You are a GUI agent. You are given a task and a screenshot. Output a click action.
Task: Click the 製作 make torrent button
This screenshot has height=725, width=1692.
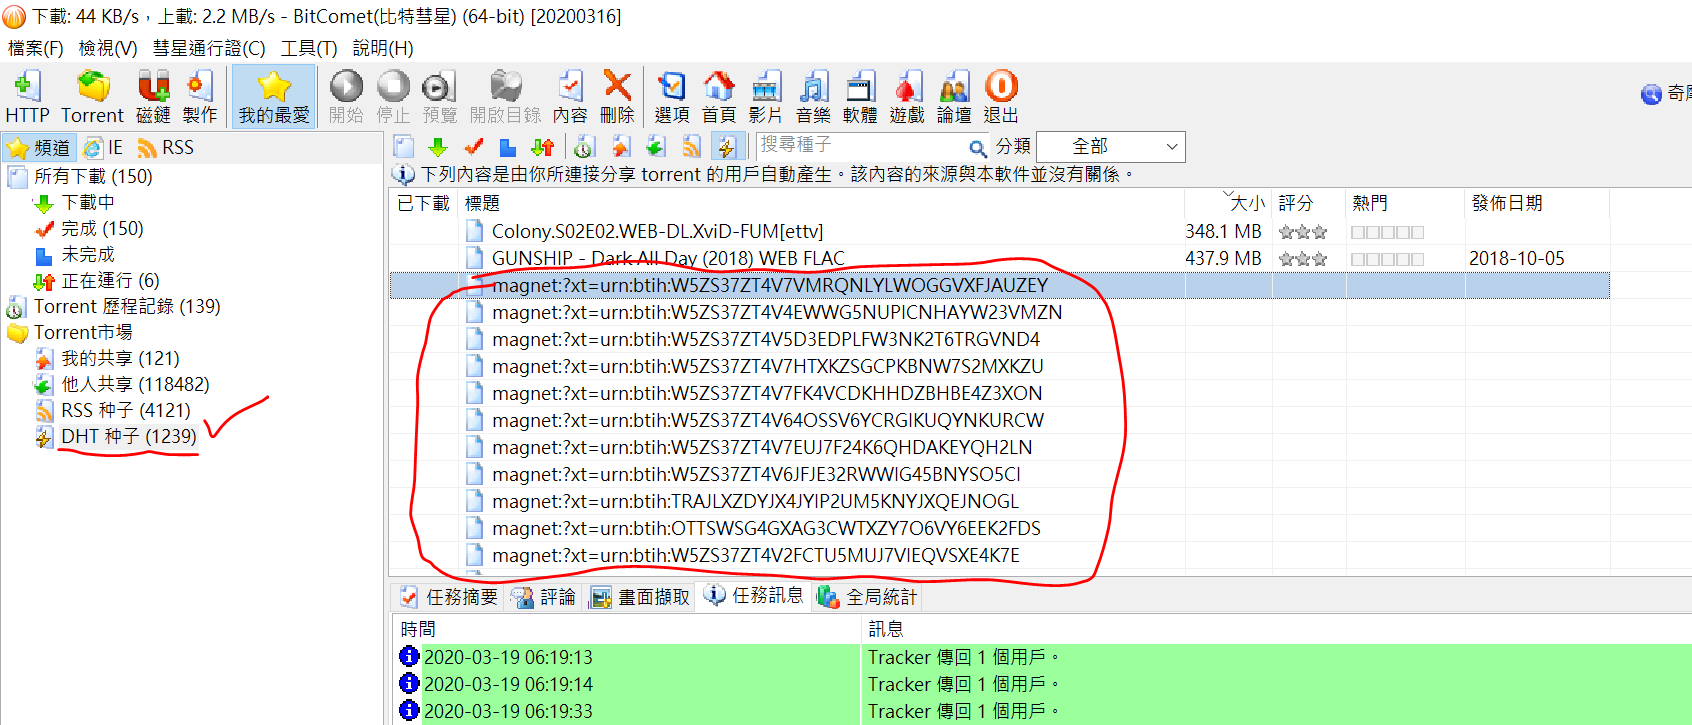pyautogui.click(x=200, y=97)
